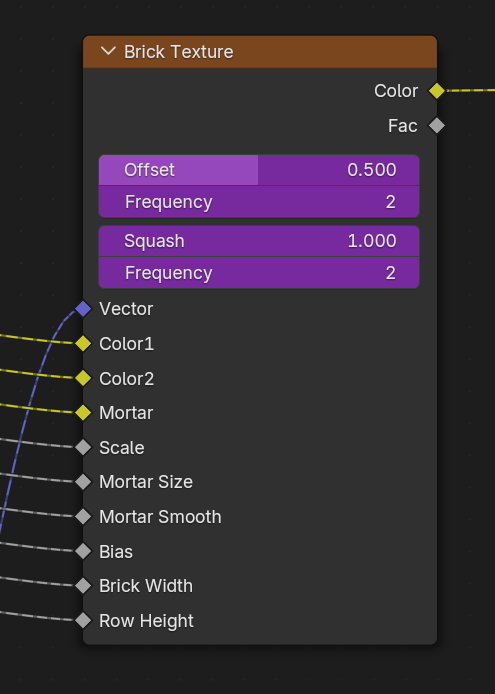The width and height of the screenshot is (495, 694).
Task: Click the Vector input socket
Action: (83, 309)
